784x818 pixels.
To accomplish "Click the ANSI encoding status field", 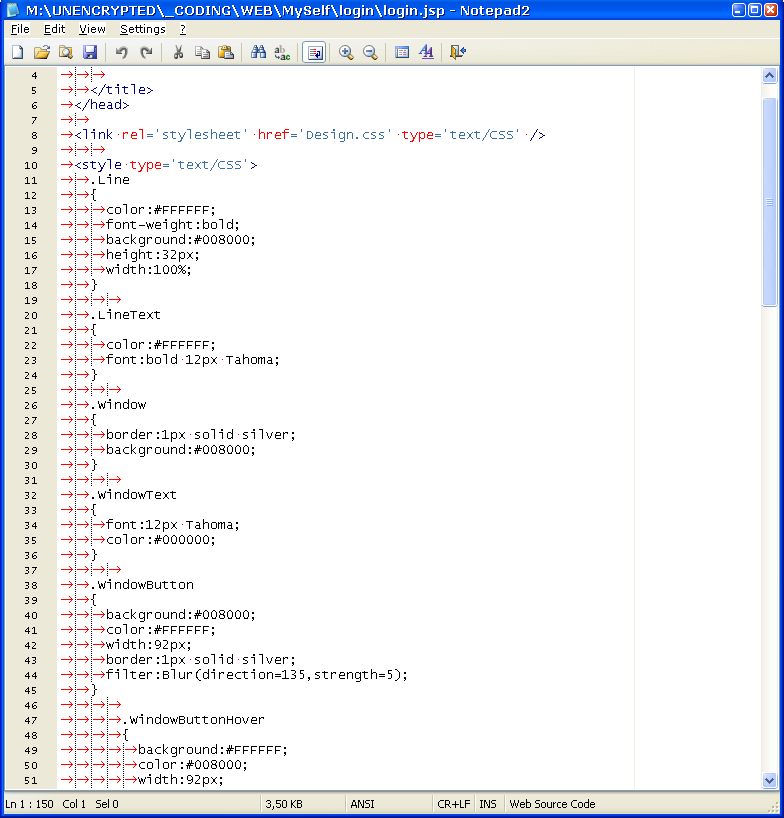I will pos(363,804).
